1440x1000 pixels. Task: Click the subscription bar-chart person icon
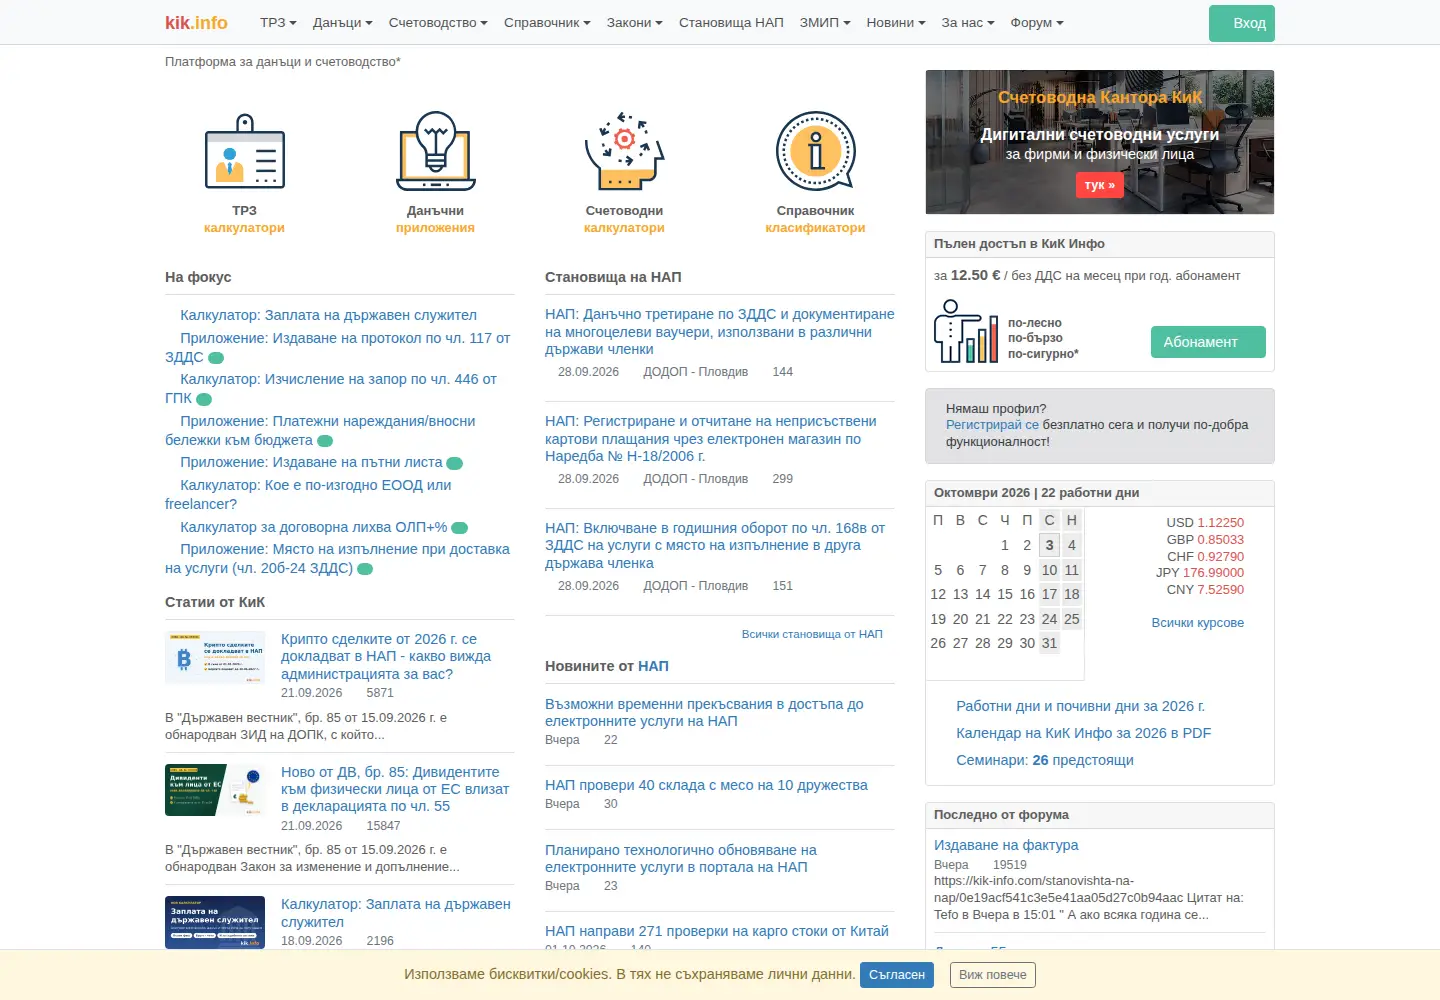(x=966, y=331)
